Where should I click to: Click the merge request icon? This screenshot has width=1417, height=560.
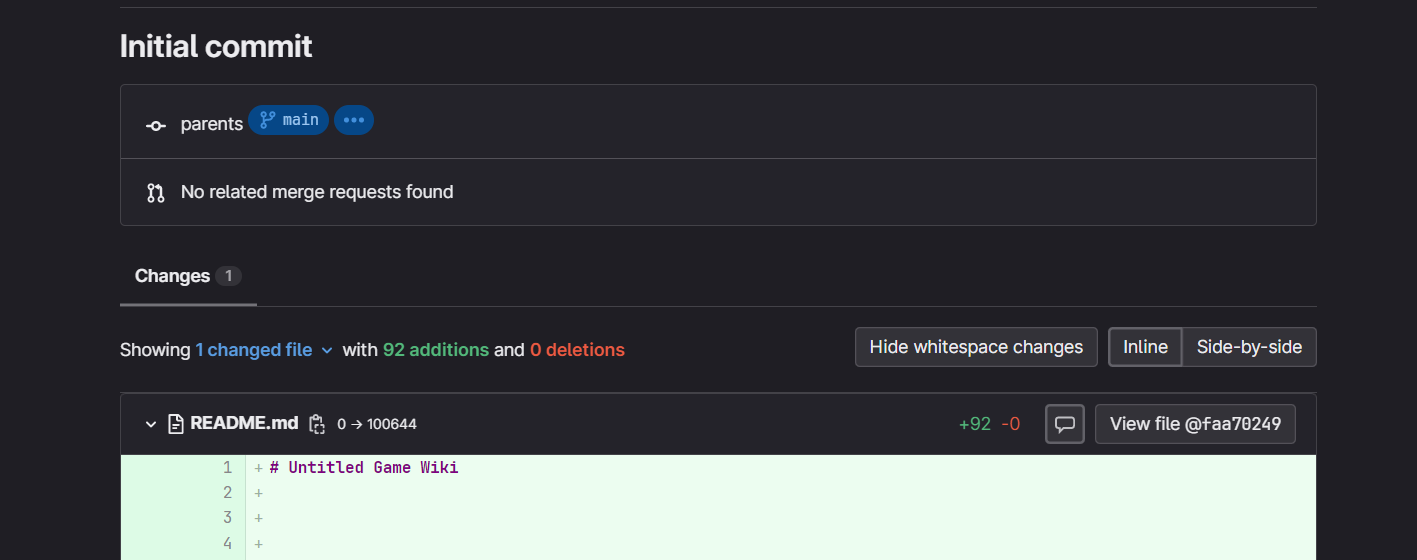[155, 192]
